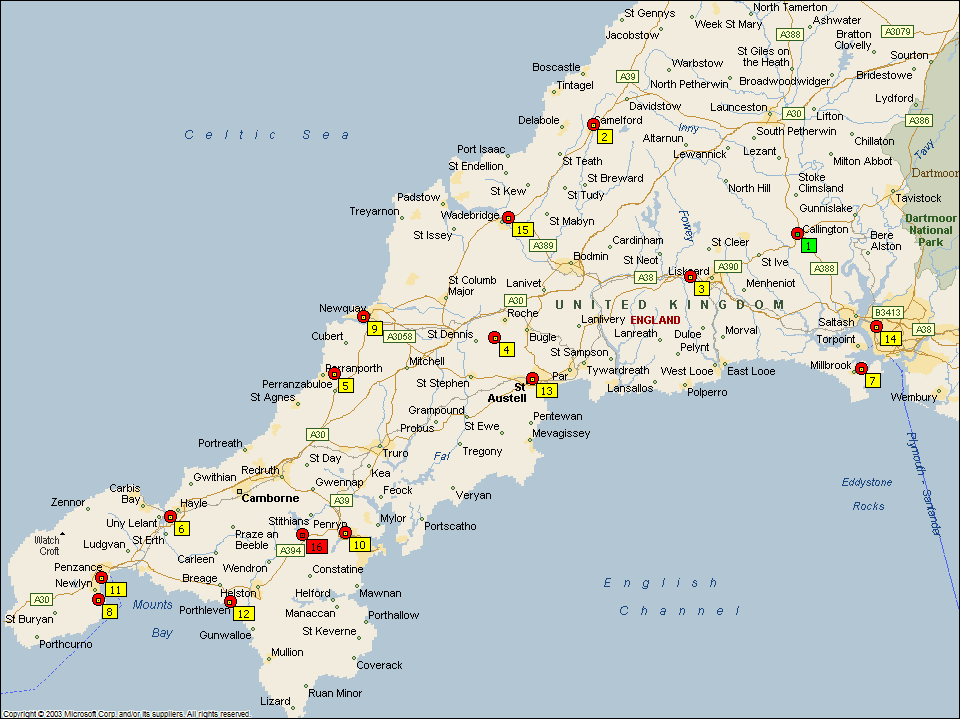Click the red circle marker at Liskeard
Viewport: 960px width, 719px height.
[690, 276]
